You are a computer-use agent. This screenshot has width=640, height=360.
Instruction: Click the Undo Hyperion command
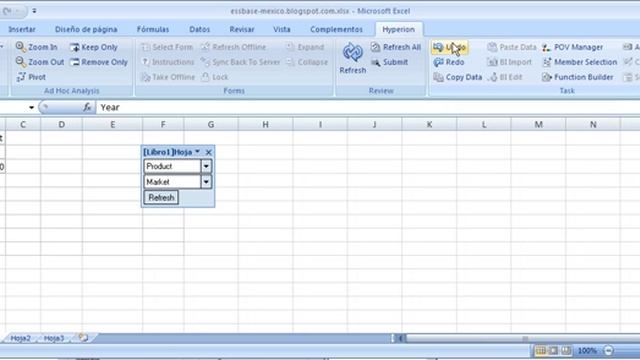(449, 47)
